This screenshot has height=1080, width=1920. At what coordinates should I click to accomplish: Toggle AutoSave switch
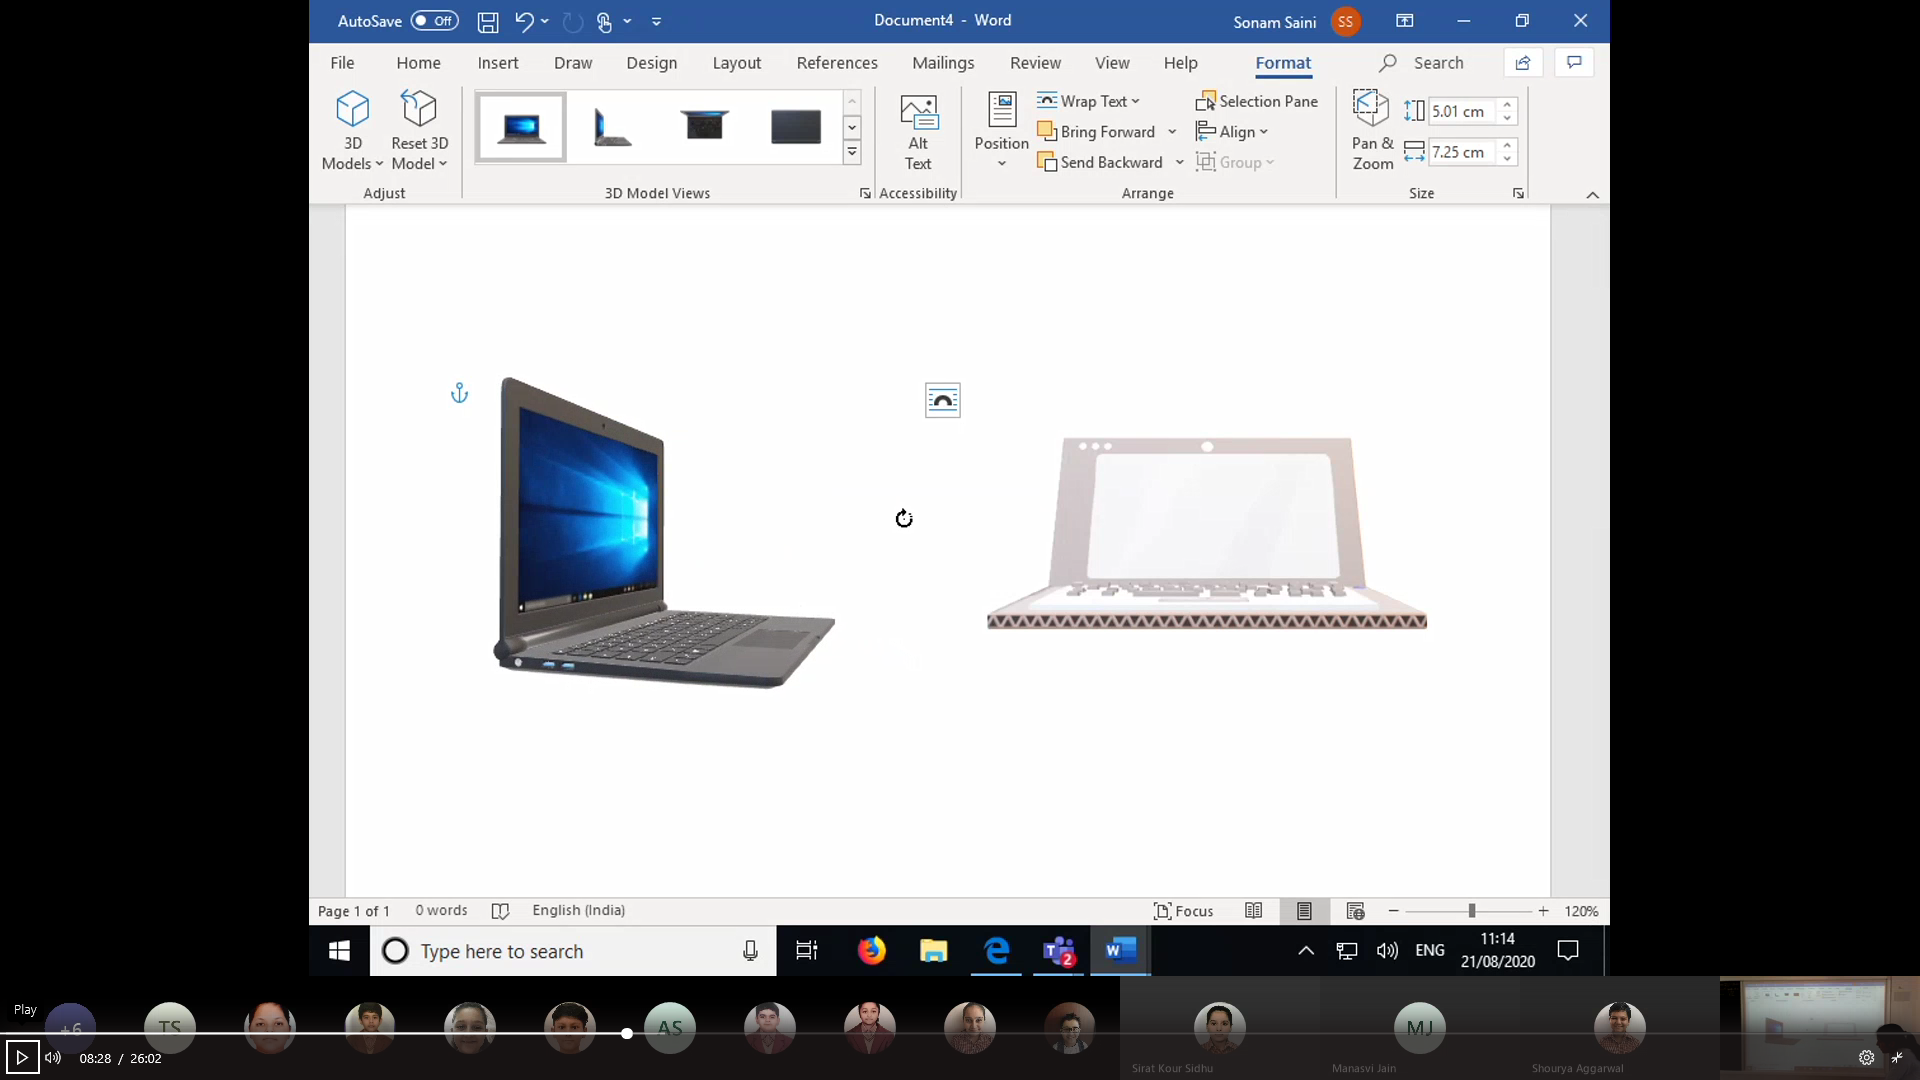[434, 21]
